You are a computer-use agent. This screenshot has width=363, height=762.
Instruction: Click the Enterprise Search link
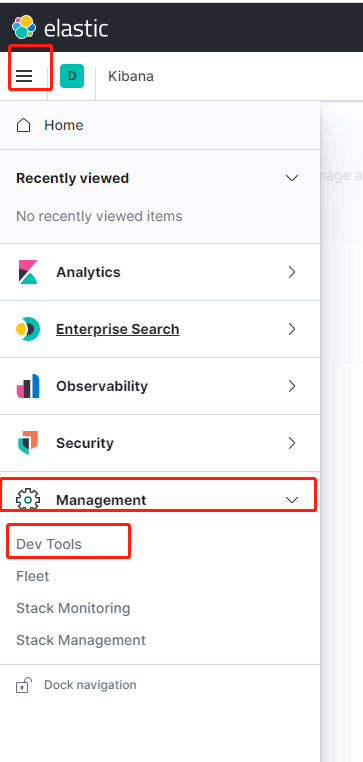(x=118, y=329)
